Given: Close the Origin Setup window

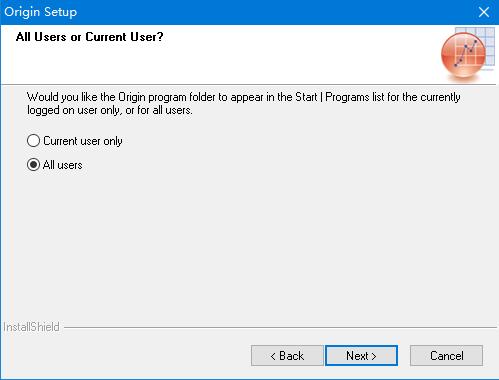Looking at the screenshot, I should tap(484, 12).
